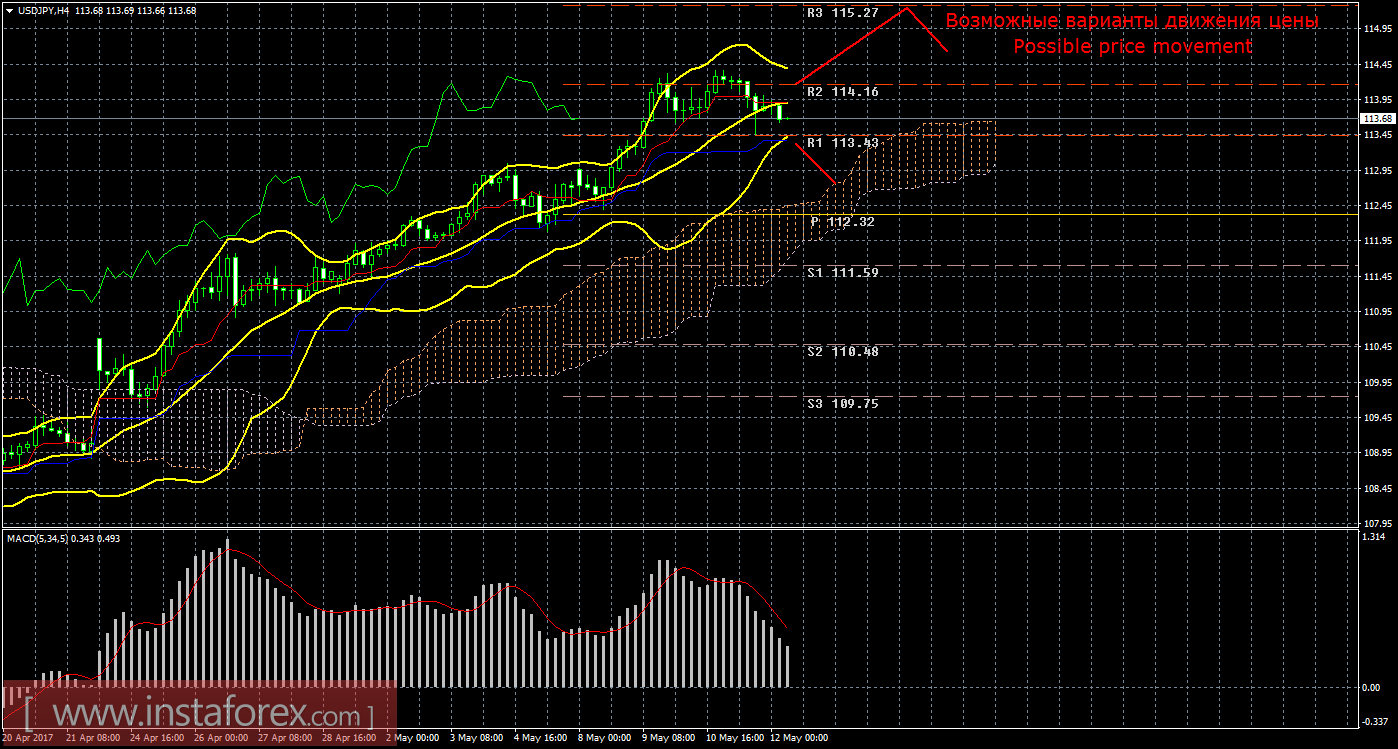Screen dimensions: 1398x749
Task: Select the Russian annotation 'Возможные варианты движения цены'
Action: 1132,21
